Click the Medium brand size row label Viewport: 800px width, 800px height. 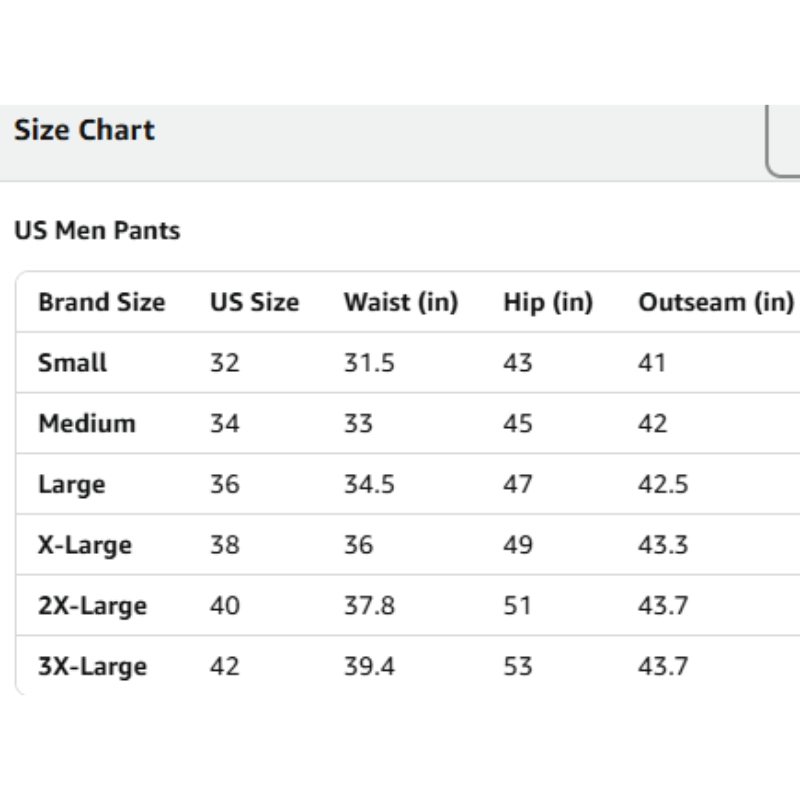[86, 424]
